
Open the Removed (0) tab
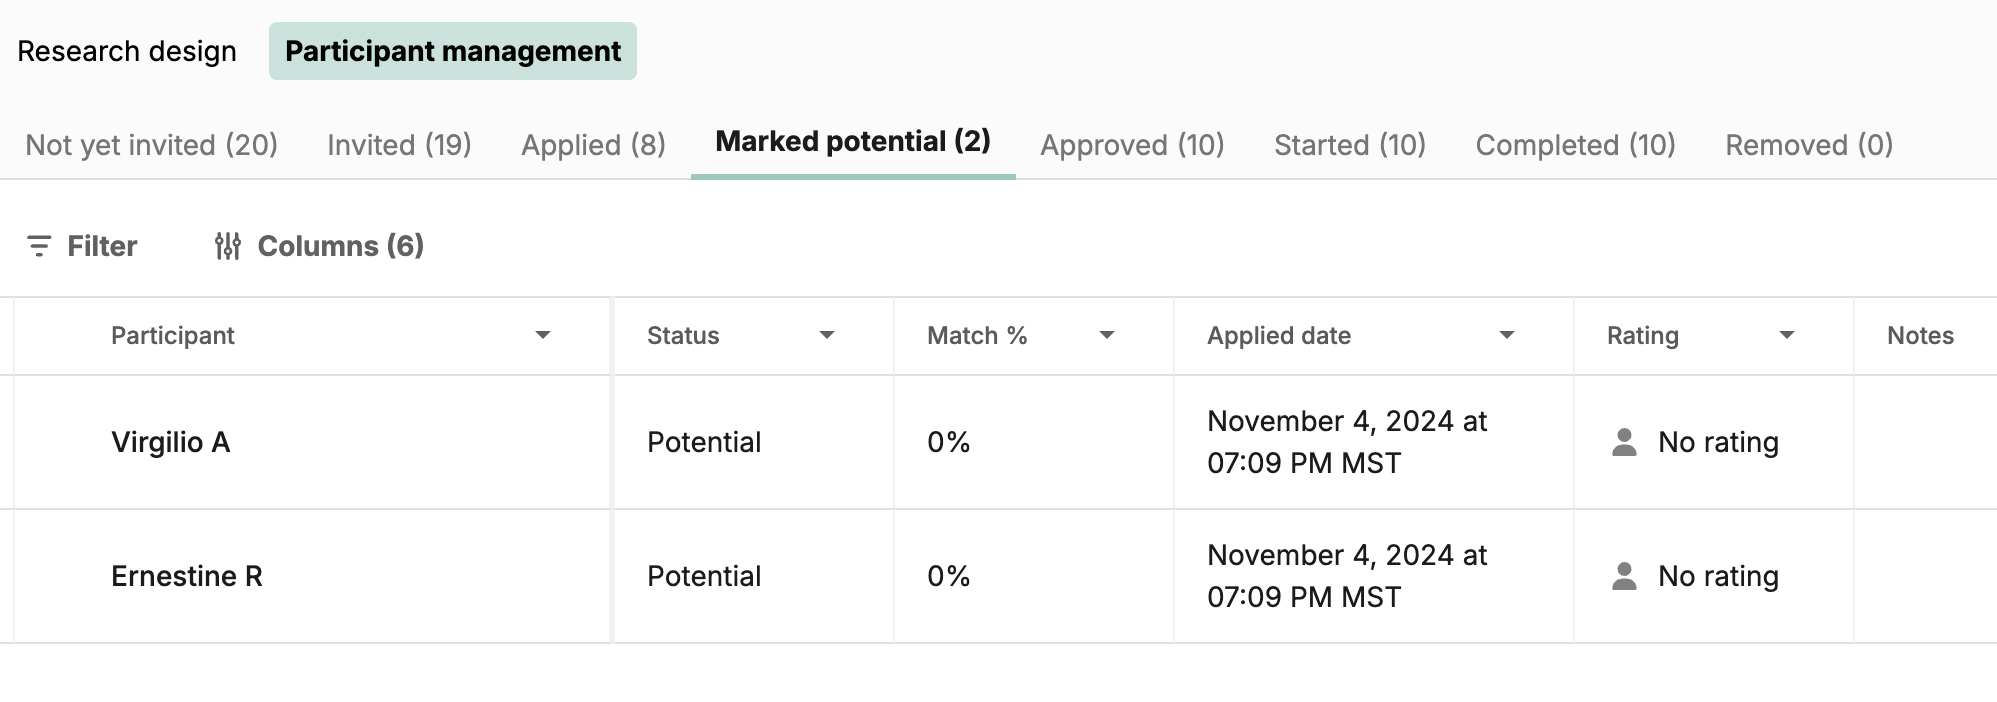click(x=1809, y=145)
